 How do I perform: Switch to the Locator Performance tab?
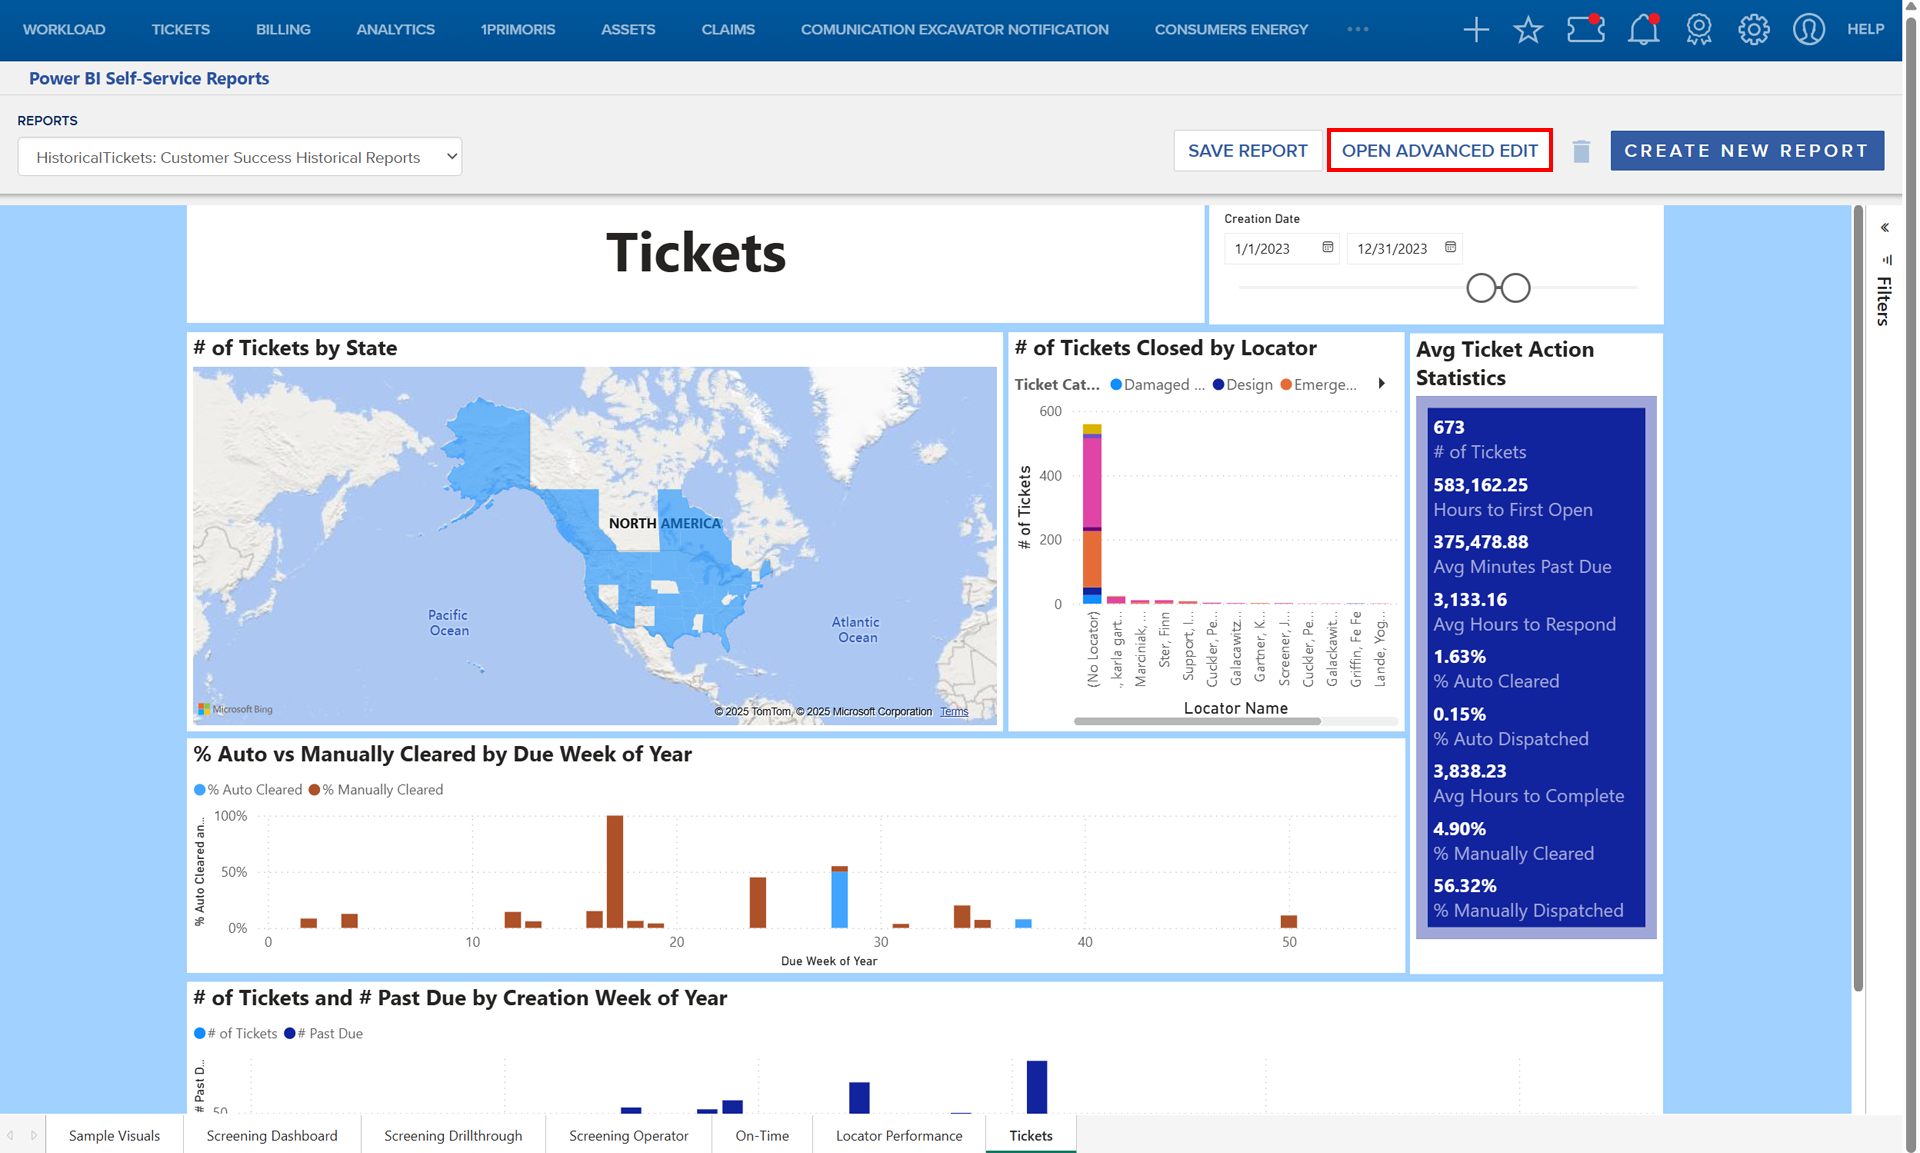pyautogui.click(x=898, y=1135)
